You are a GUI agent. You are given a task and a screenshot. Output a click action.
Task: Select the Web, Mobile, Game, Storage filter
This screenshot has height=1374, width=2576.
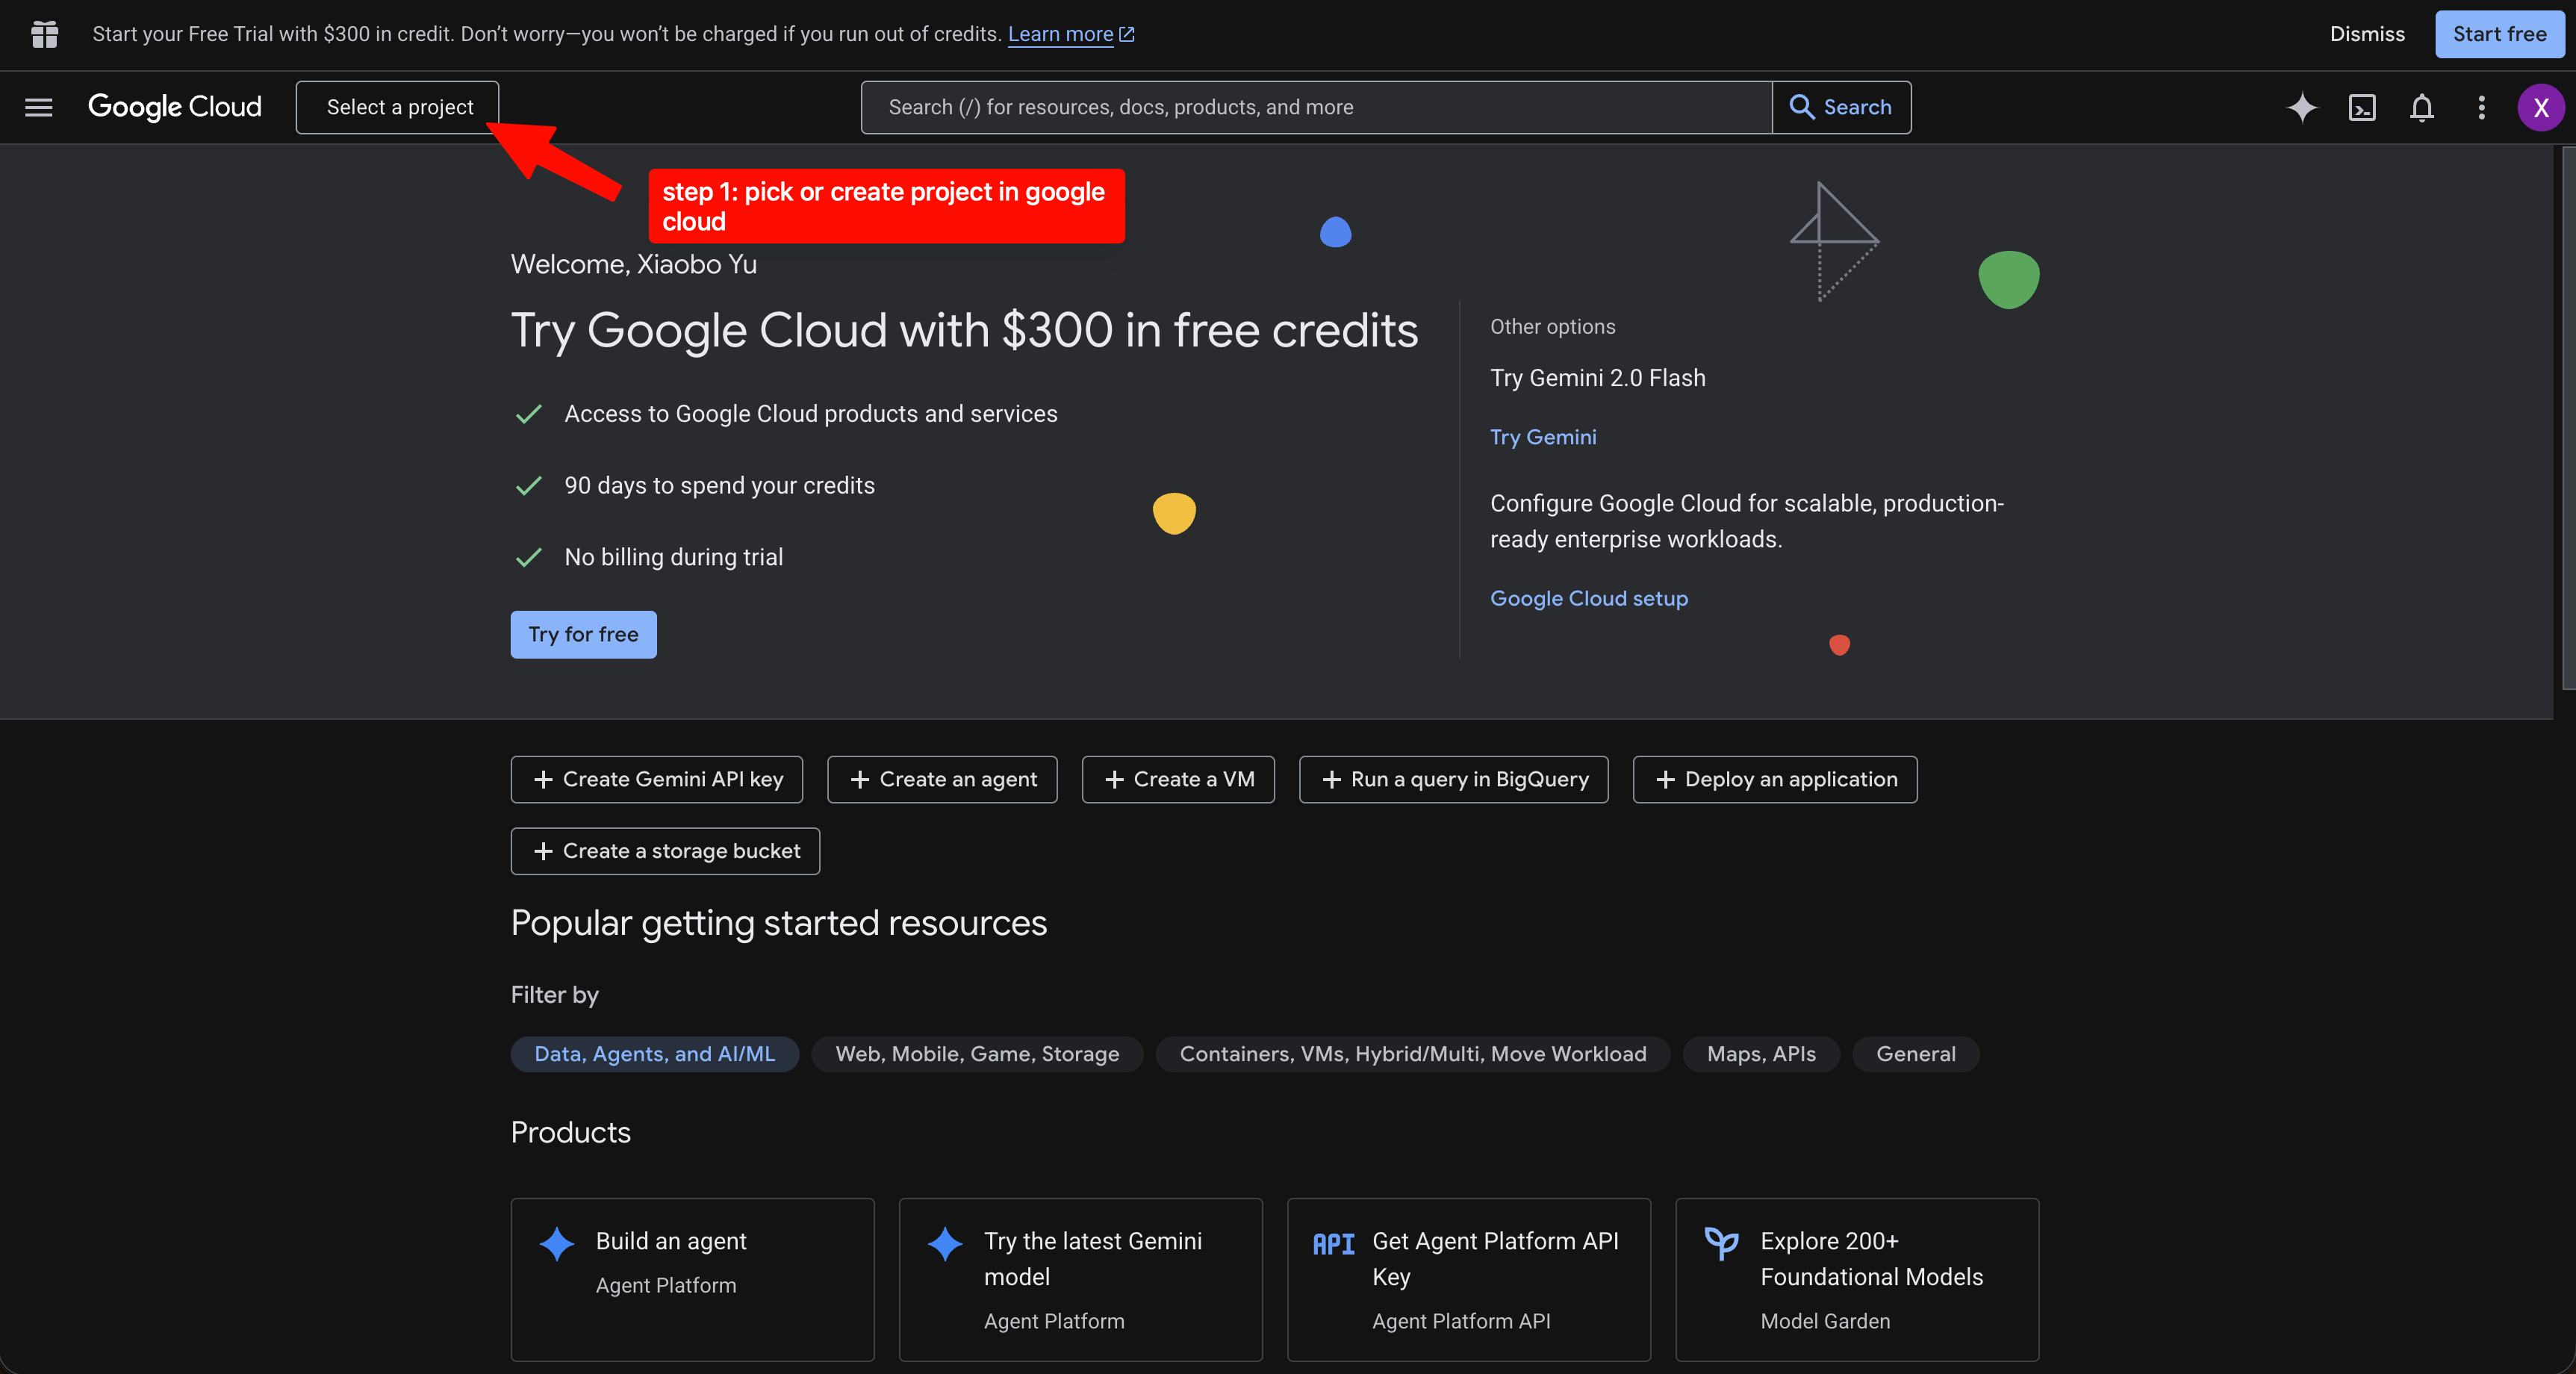pos(977,1054)
